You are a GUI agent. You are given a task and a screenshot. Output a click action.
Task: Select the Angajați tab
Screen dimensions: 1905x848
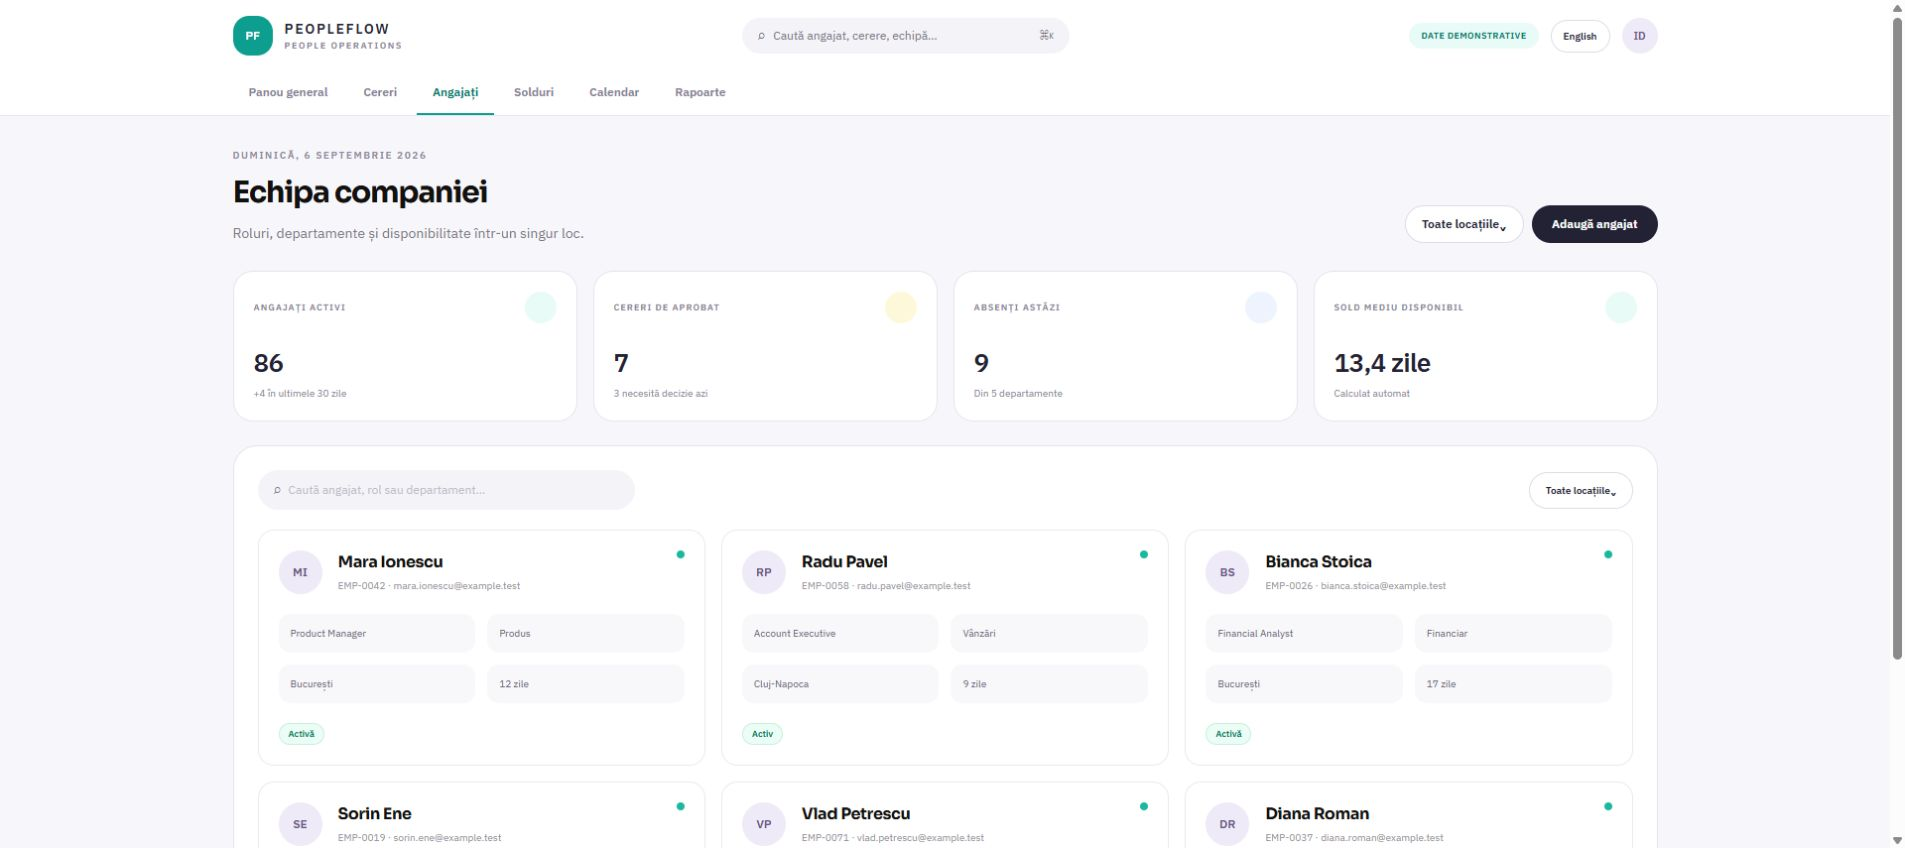(455, 92)
